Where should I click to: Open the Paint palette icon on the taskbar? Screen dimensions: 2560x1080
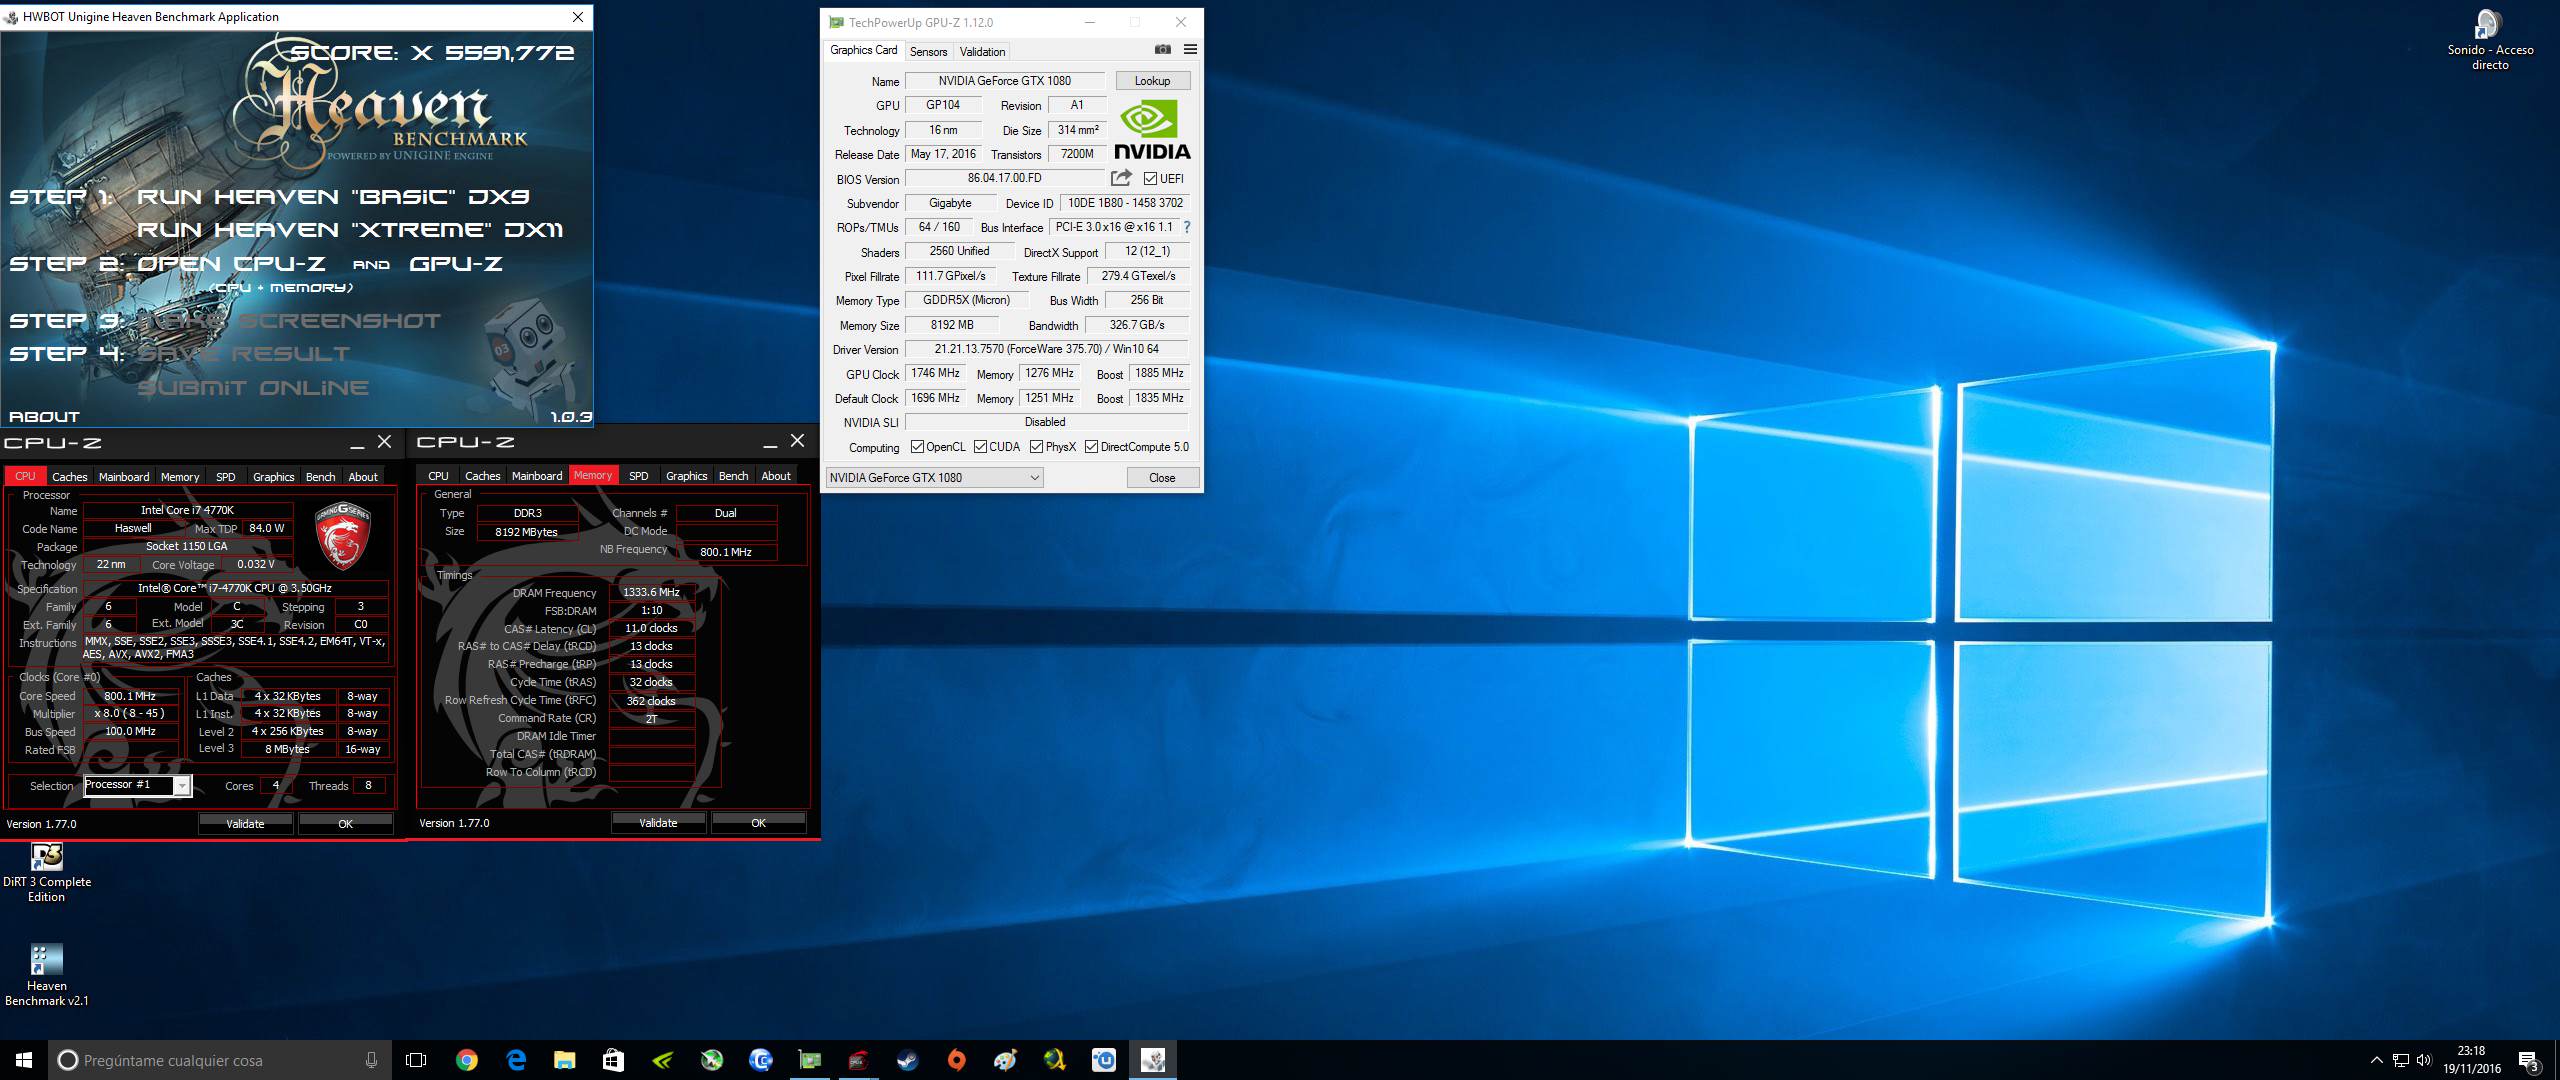pos(1005,1060)
